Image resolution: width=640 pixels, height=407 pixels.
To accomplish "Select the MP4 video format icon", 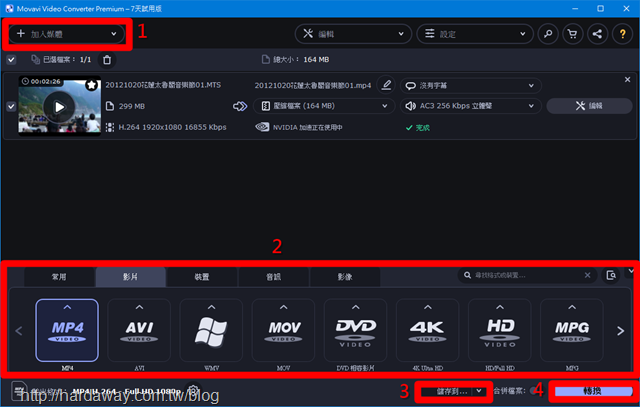I will coord(67,330).
